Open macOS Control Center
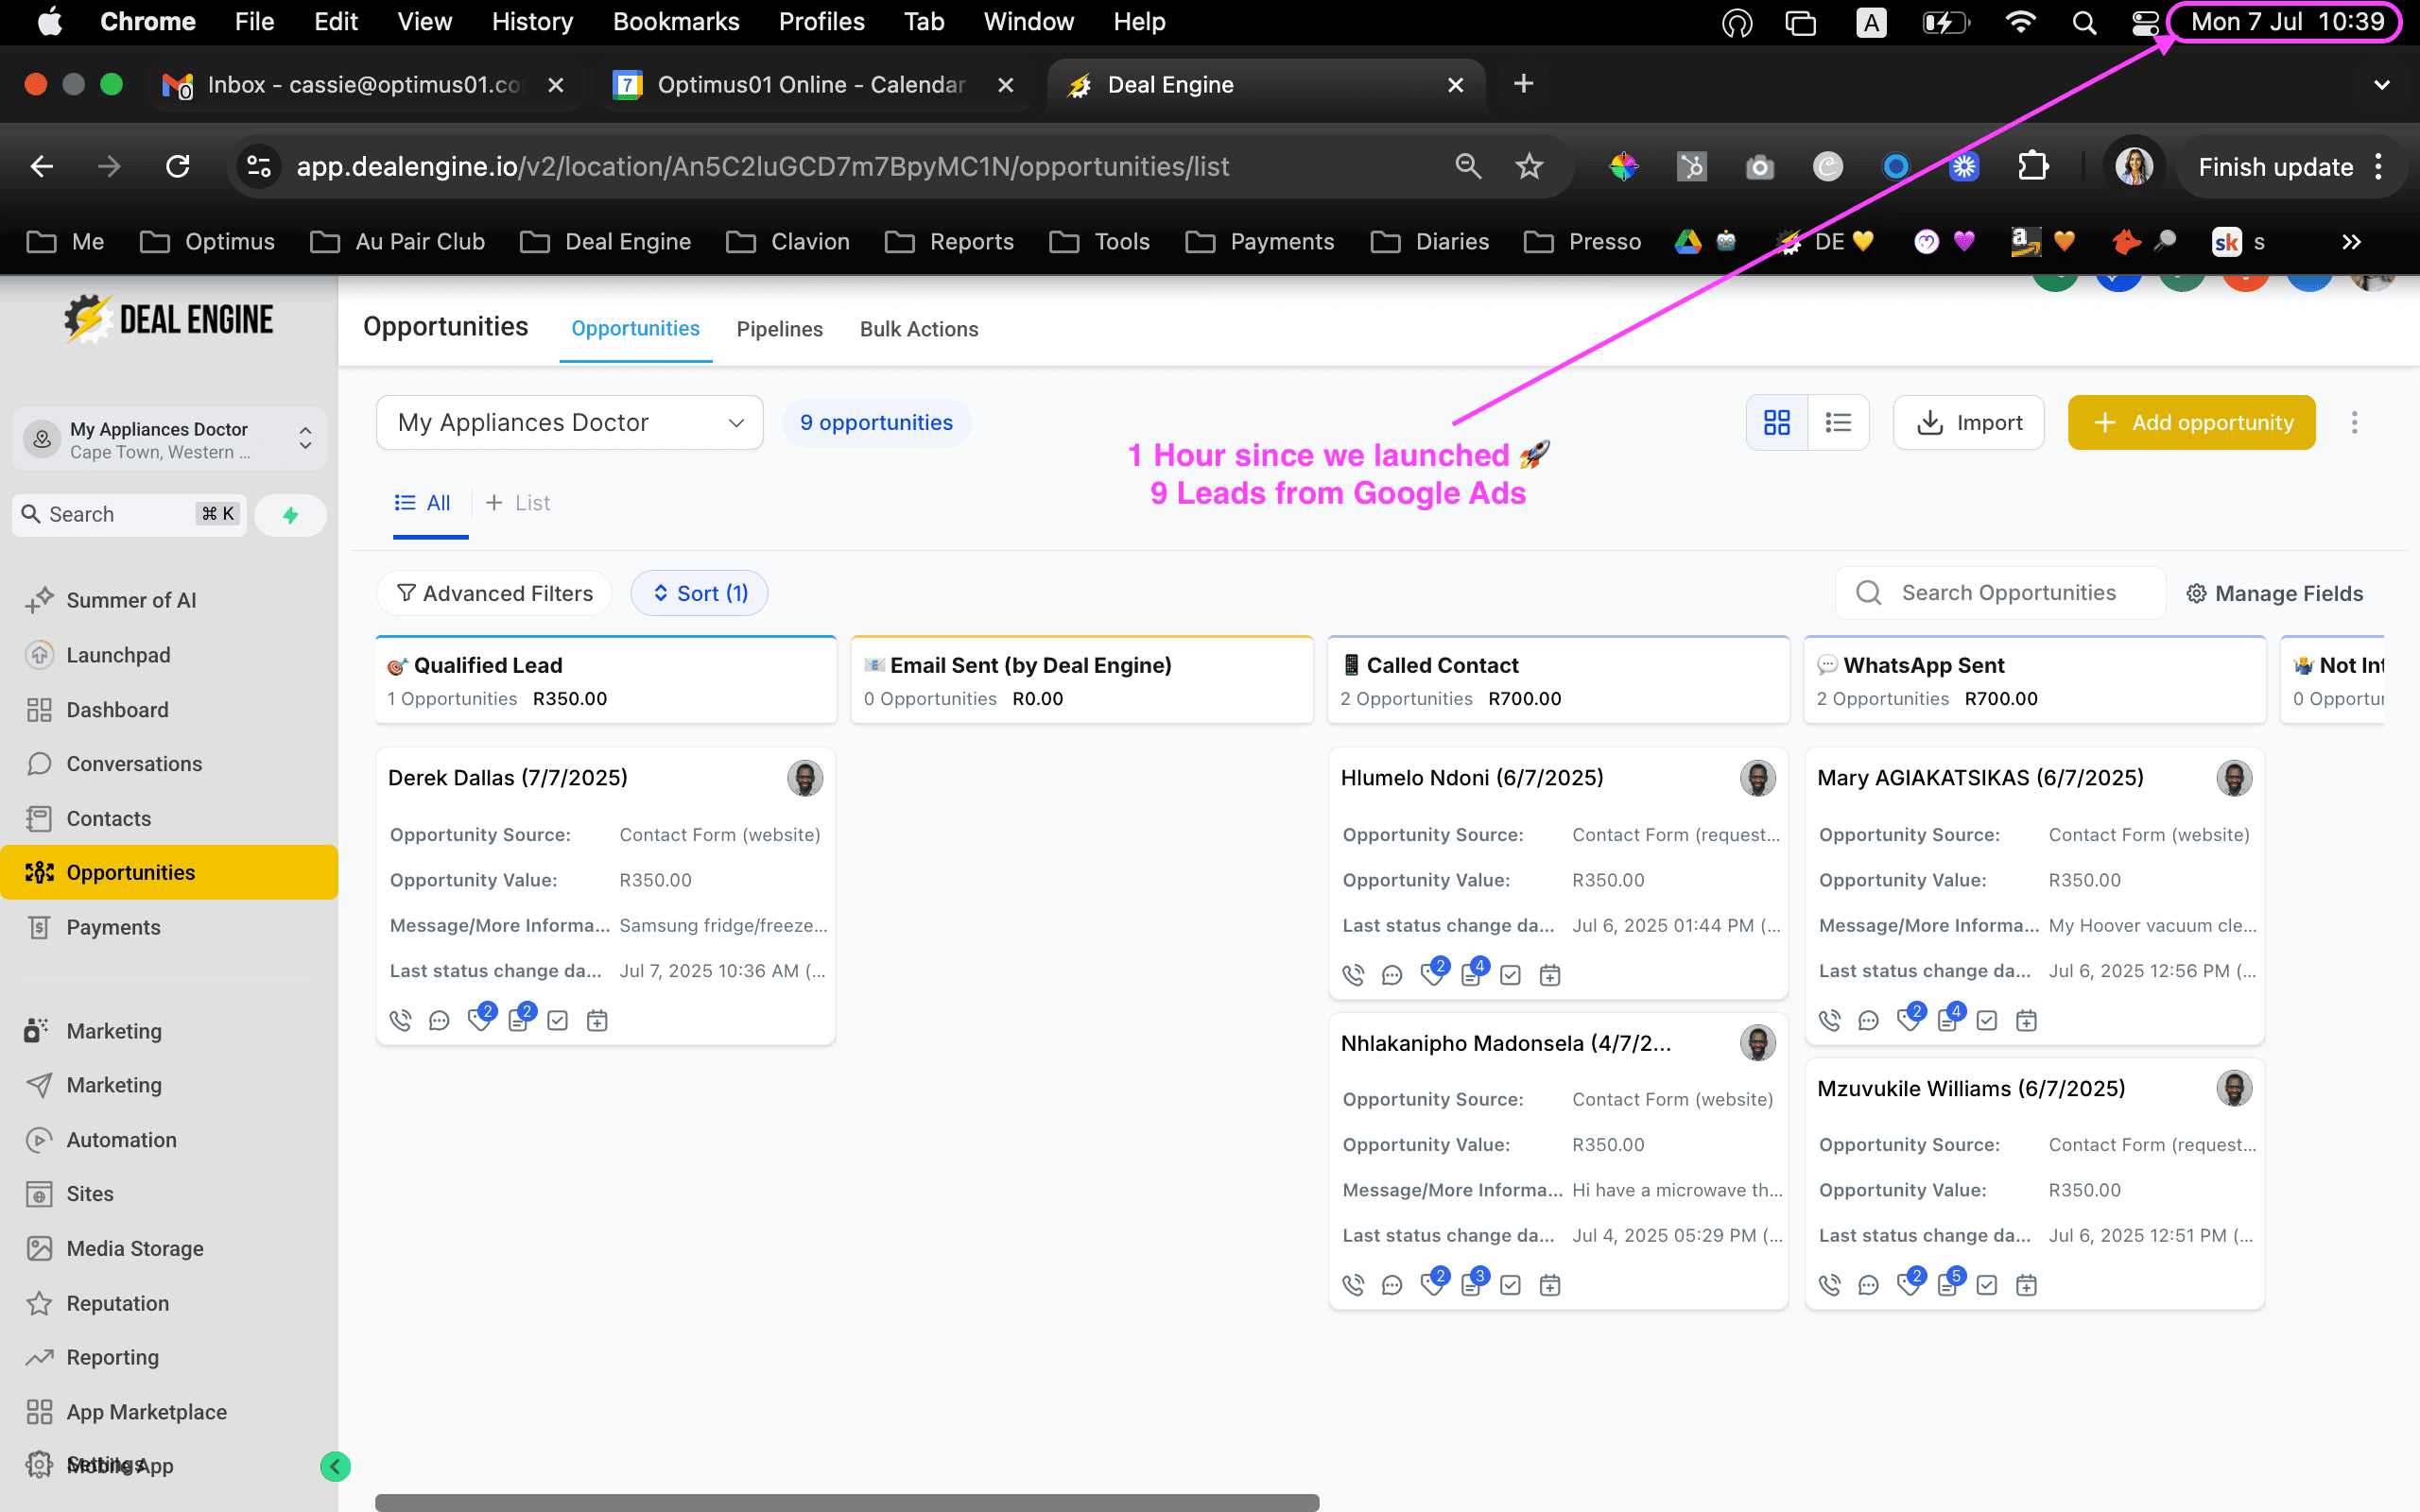 point(2145,22)
